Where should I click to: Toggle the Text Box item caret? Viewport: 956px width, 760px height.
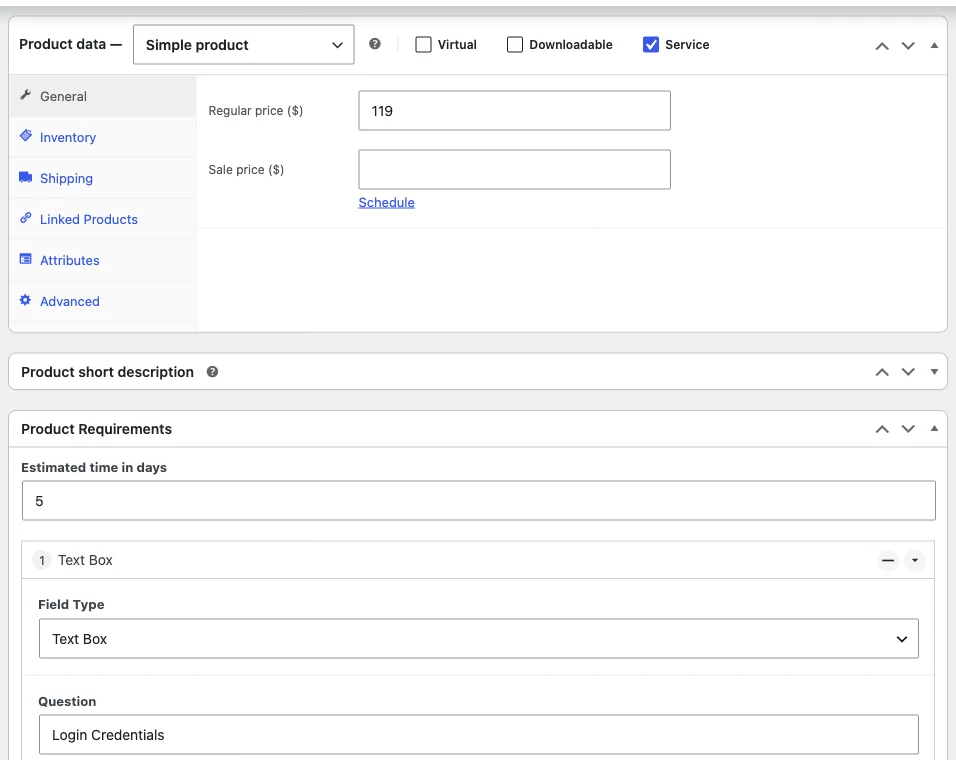click(915, 560)
